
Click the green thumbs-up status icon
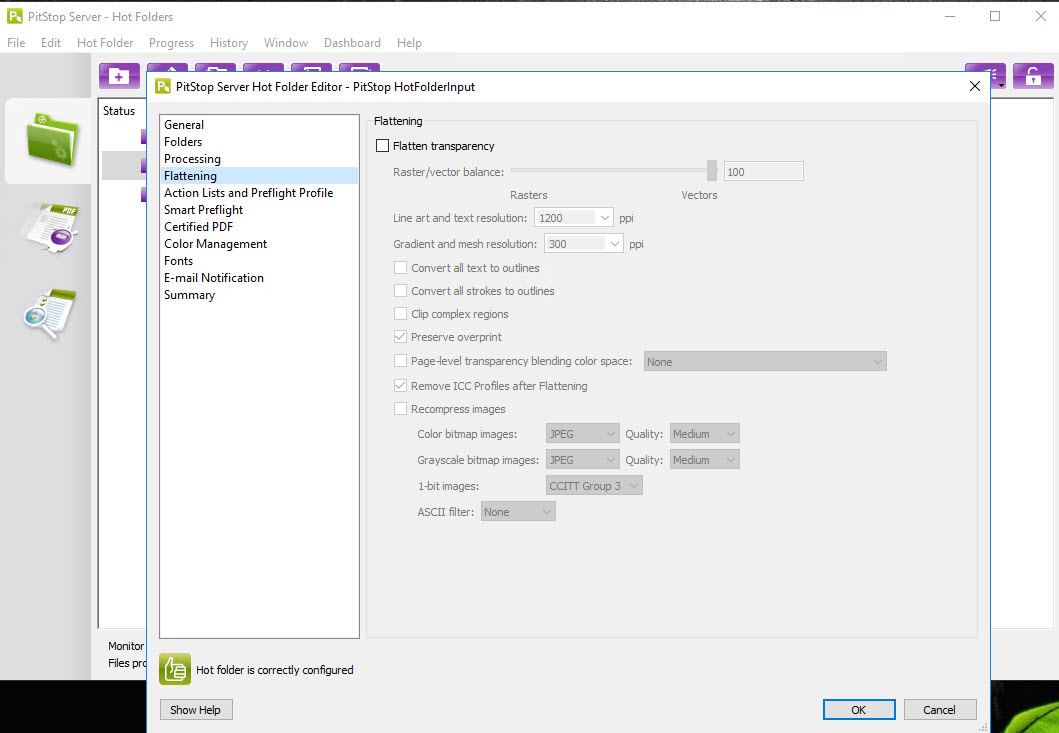coord(175,669)
